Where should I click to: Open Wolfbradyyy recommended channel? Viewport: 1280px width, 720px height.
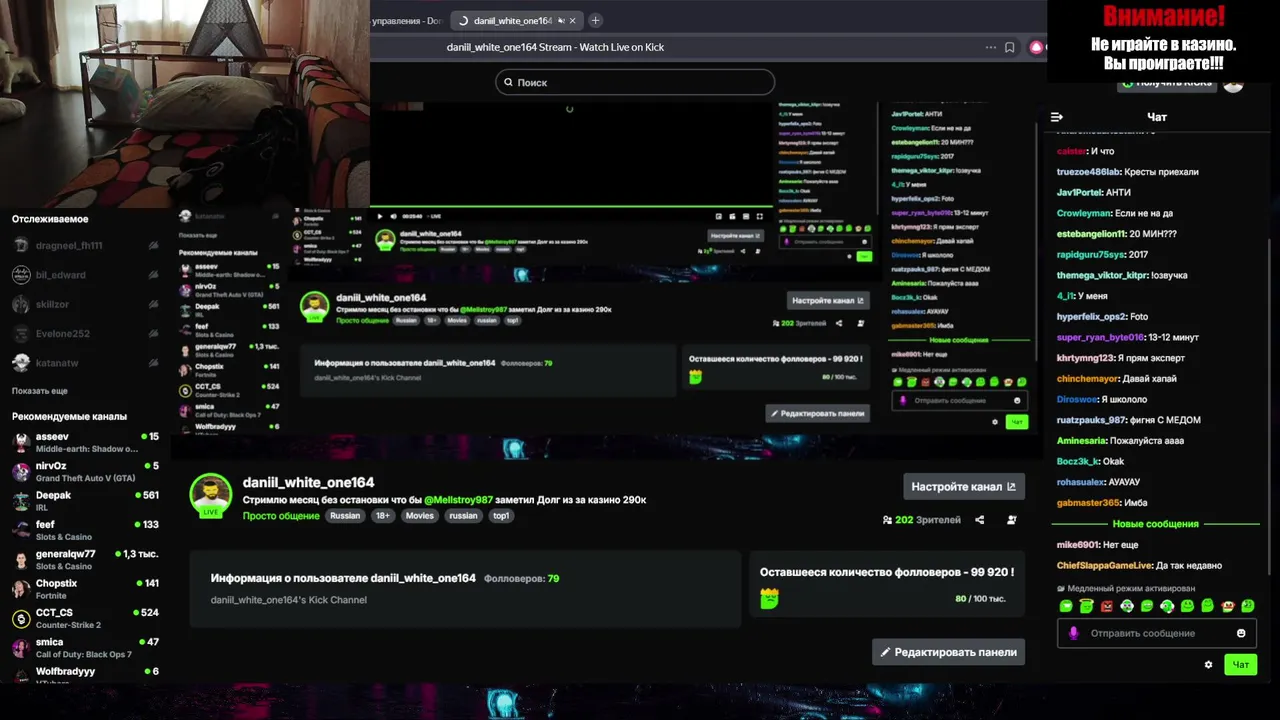tap(85, 674)
